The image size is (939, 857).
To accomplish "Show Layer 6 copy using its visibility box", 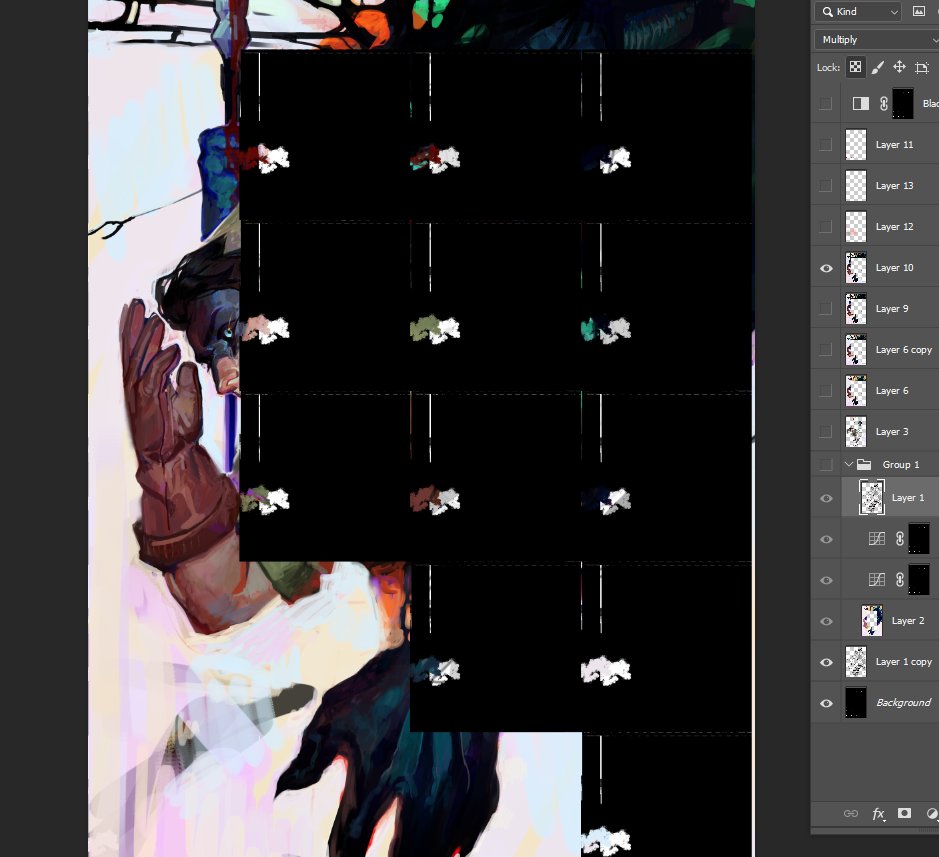I will (x=826, y=349).
